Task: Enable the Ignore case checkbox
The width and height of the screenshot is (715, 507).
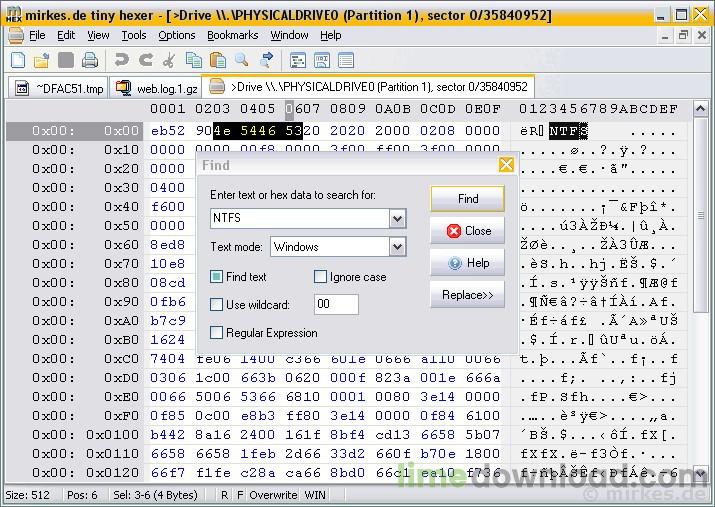Action: (321, 277)
